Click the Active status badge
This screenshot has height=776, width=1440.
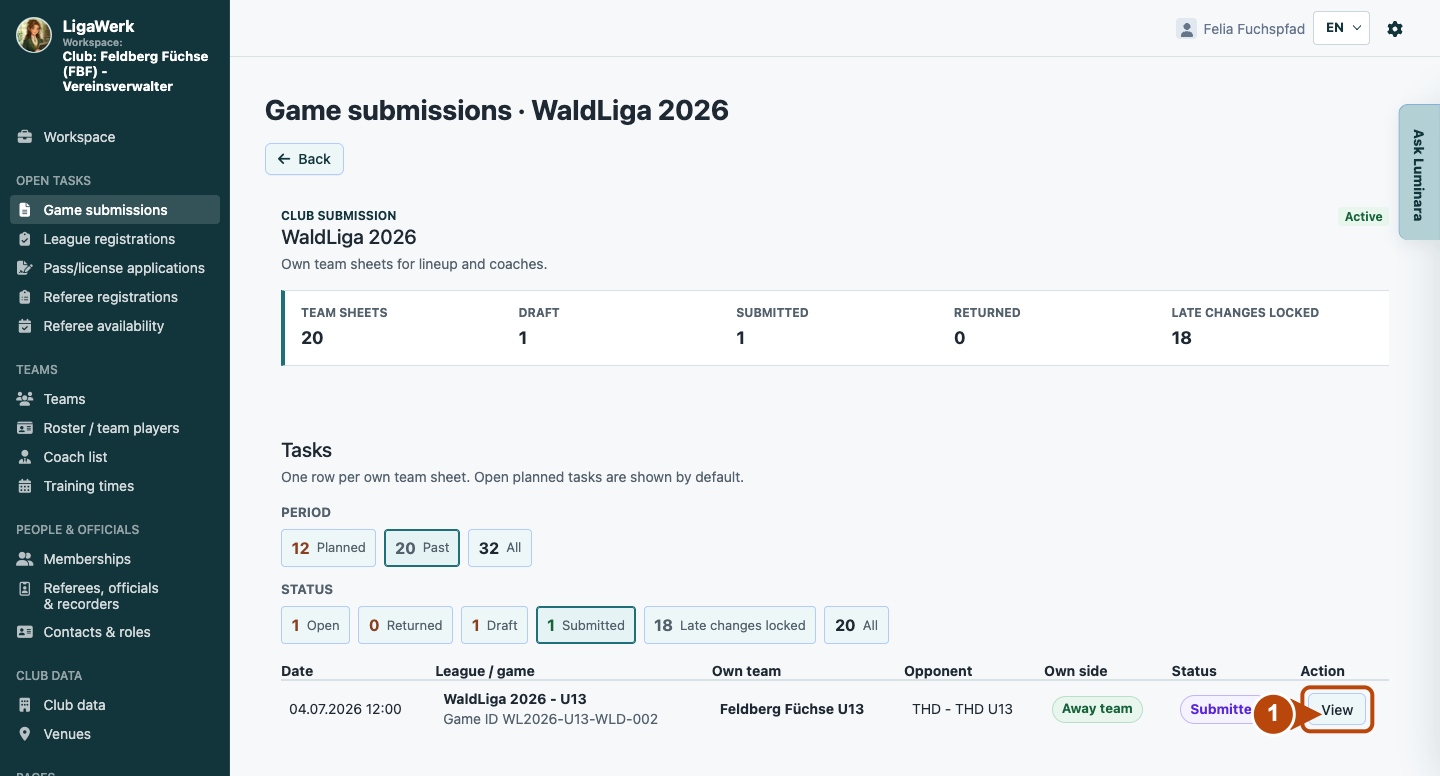[x=1363, y=216]
